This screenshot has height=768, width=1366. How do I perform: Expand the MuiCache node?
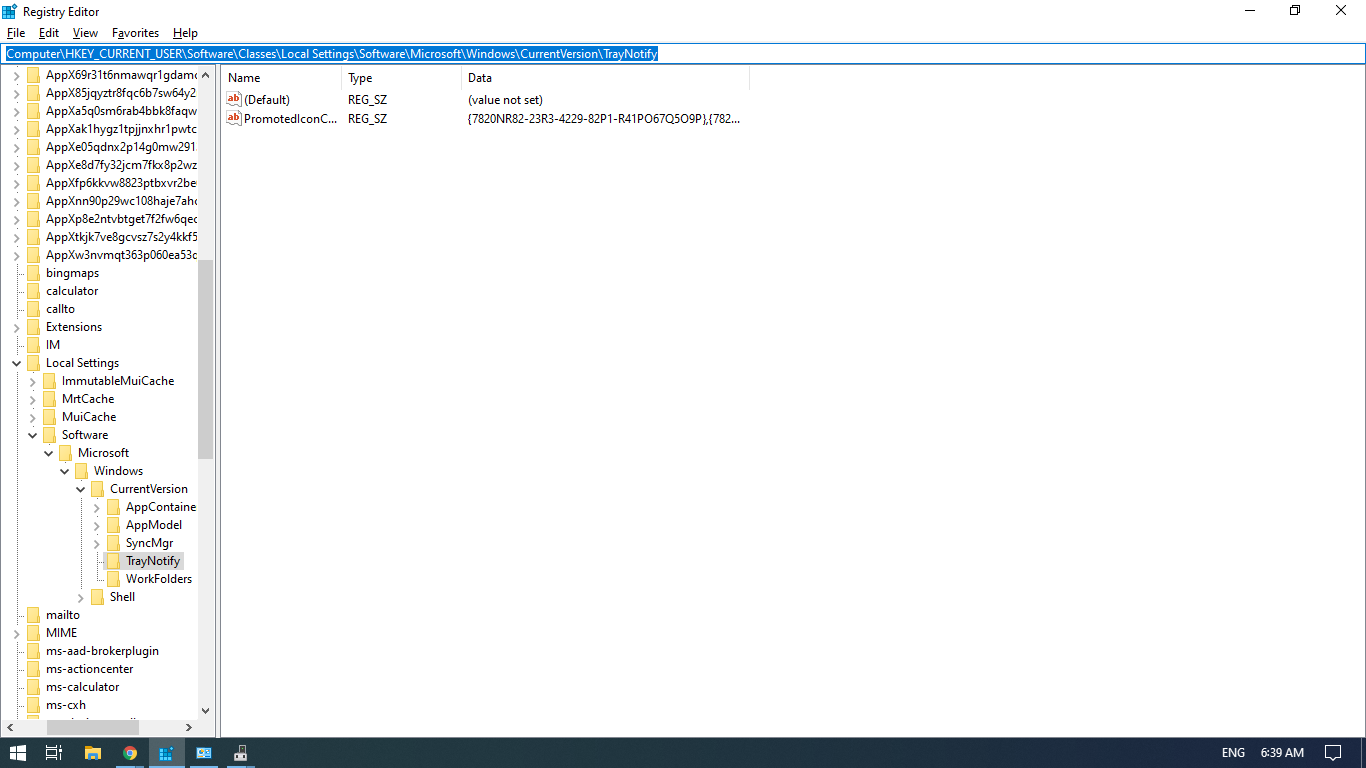click(33, 417)
